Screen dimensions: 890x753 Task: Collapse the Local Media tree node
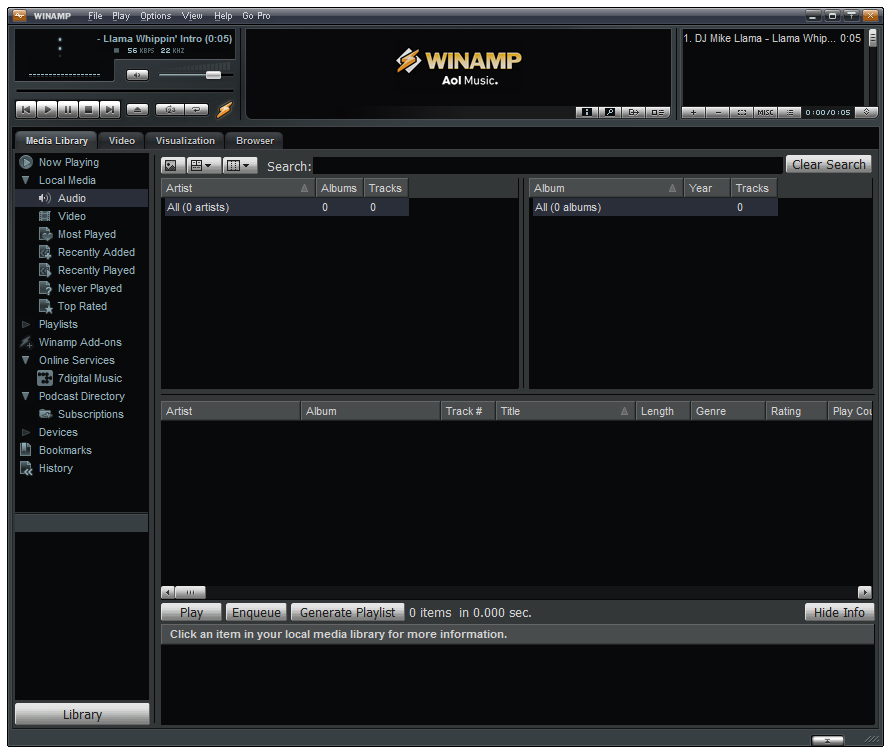tap(26, 180)
